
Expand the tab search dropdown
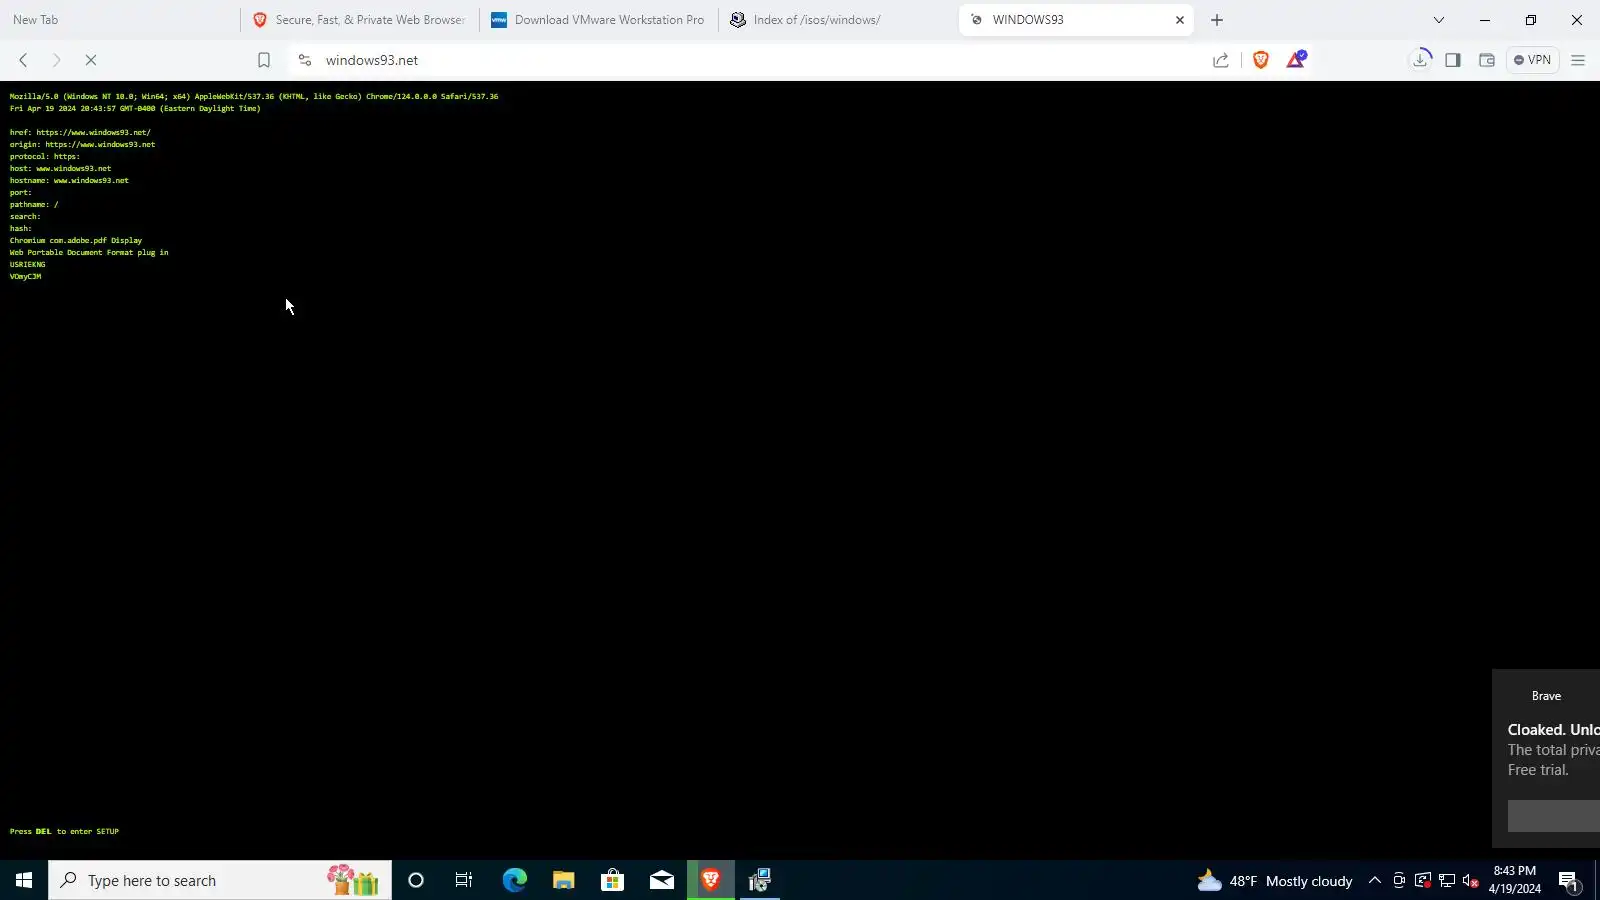click(x=1439, y=20)
